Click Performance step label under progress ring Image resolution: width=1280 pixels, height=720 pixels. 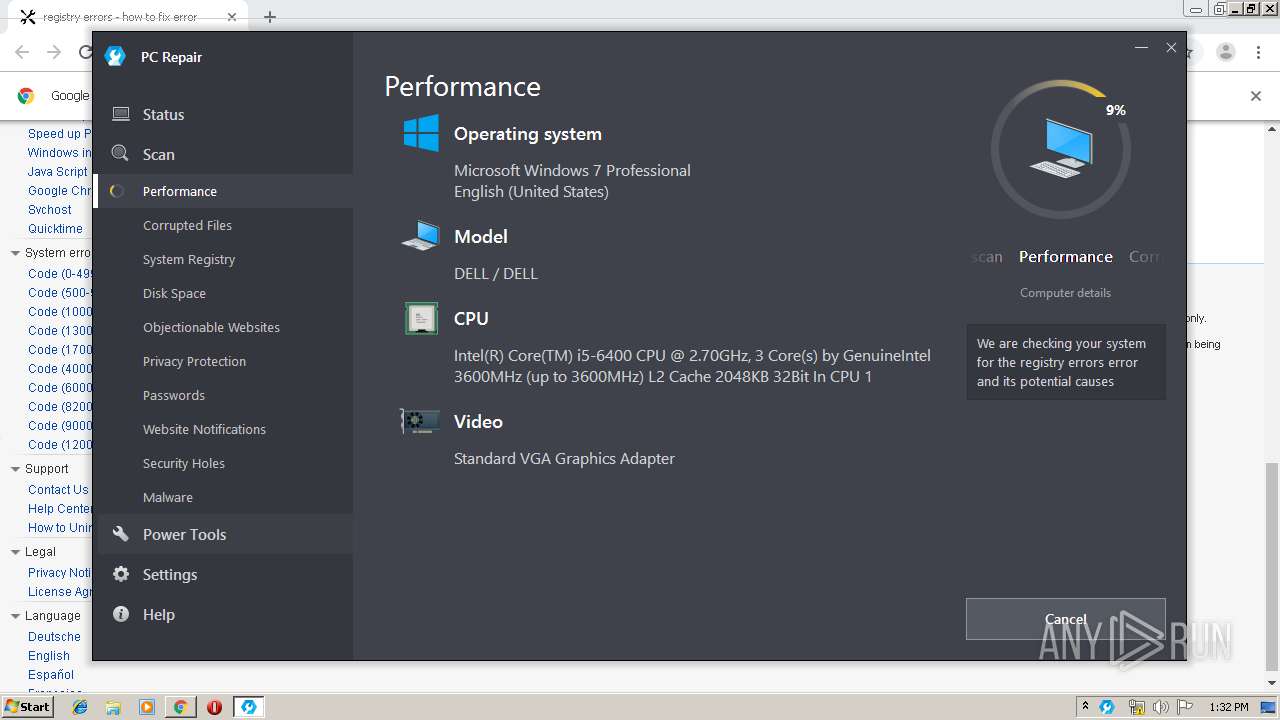[x=1066, y=257]
